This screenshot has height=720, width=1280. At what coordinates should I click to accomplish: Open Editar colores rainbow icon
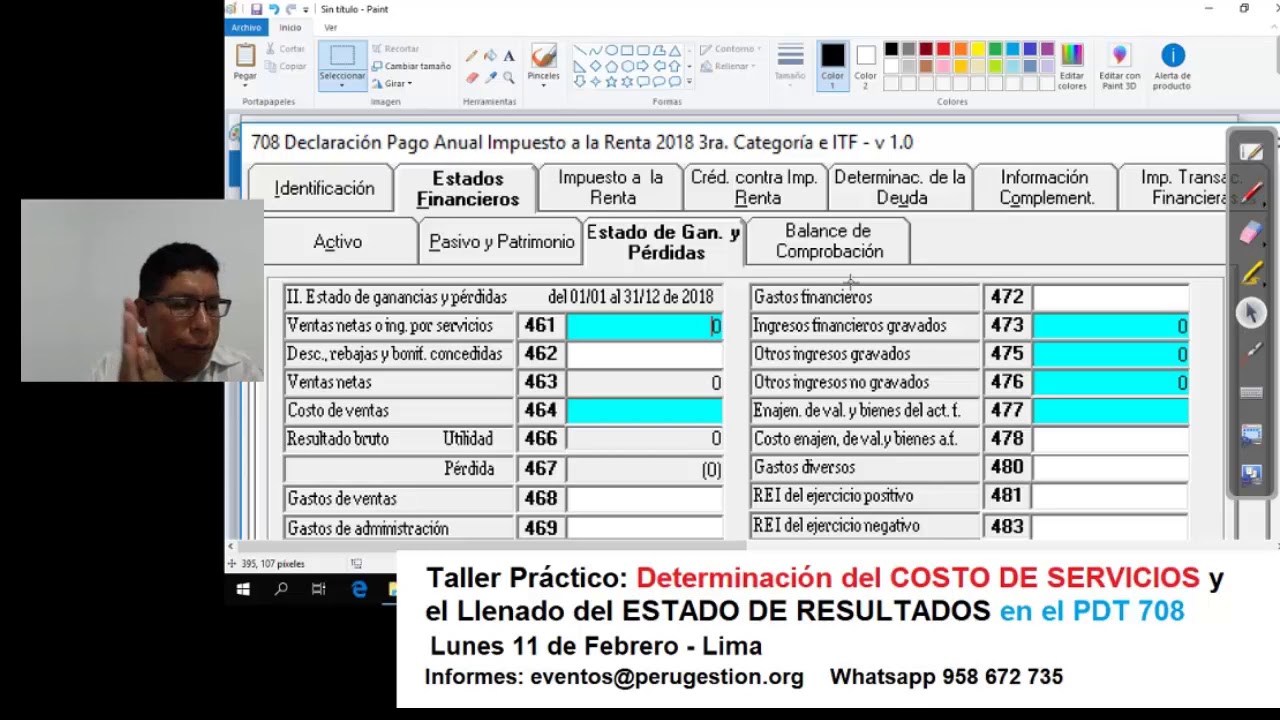coord(1072,66)
